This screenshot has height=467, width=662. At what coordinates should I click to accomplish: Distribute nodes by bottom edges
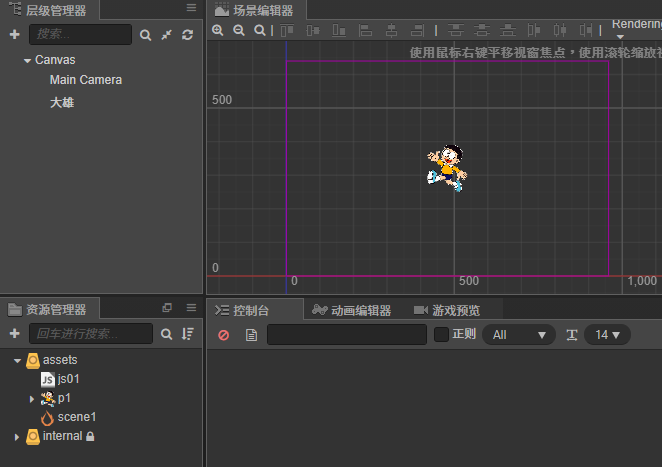click(x=508, y=30)
